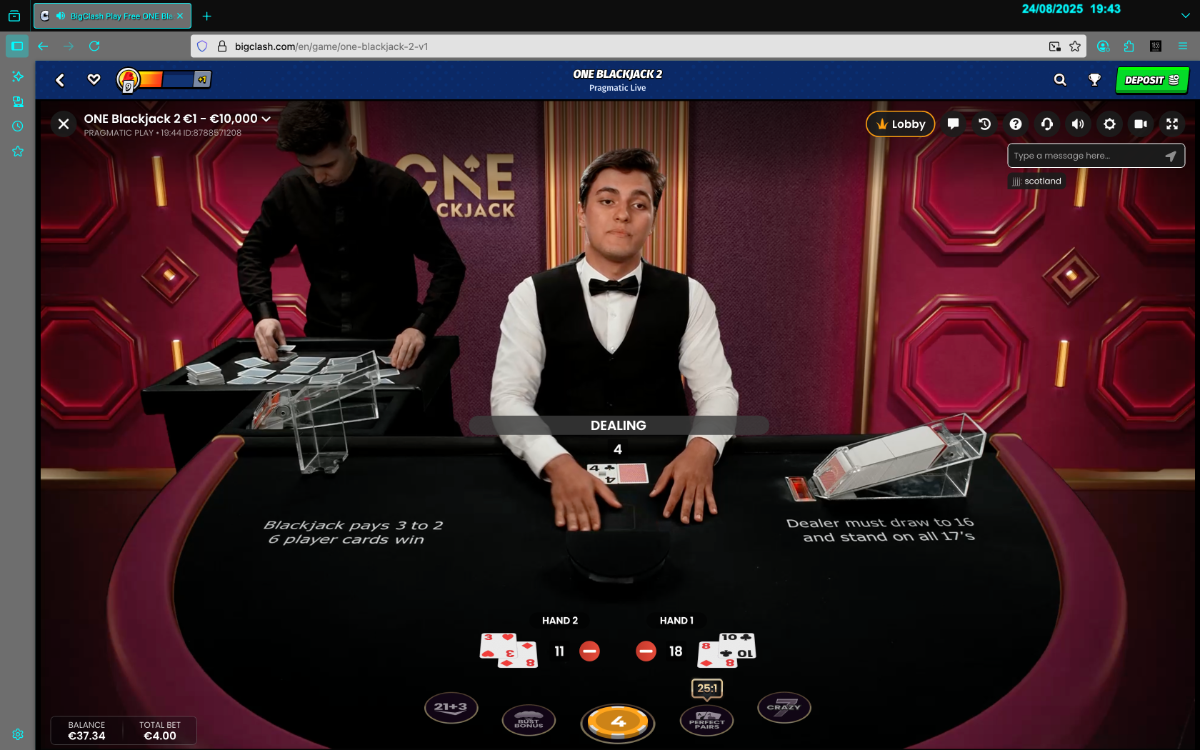This screenshot has height=750, width=1200.
Task: Select the Perfect Pairs side bet
Action: 707,720
